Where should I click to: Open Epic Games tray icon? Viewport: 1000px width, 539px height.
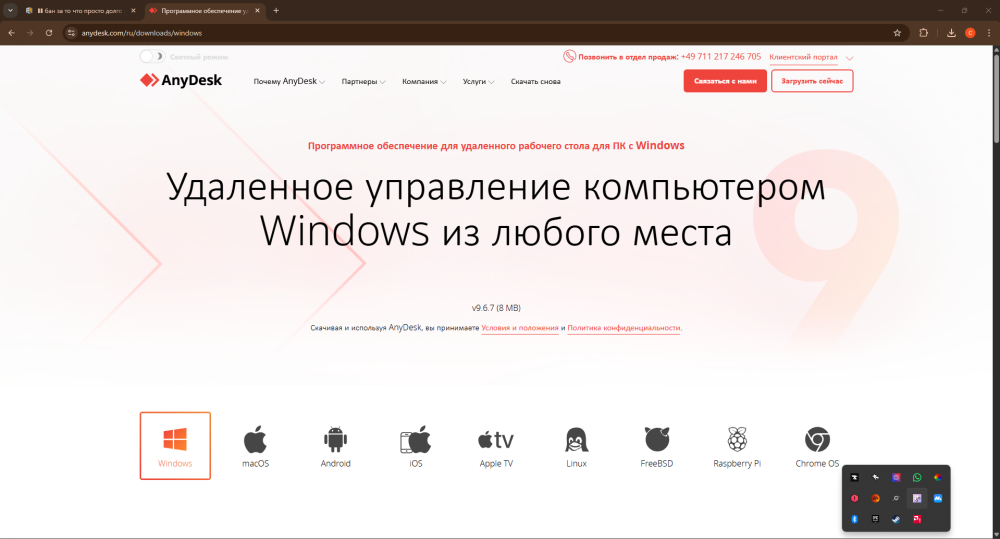pos(876,519)
